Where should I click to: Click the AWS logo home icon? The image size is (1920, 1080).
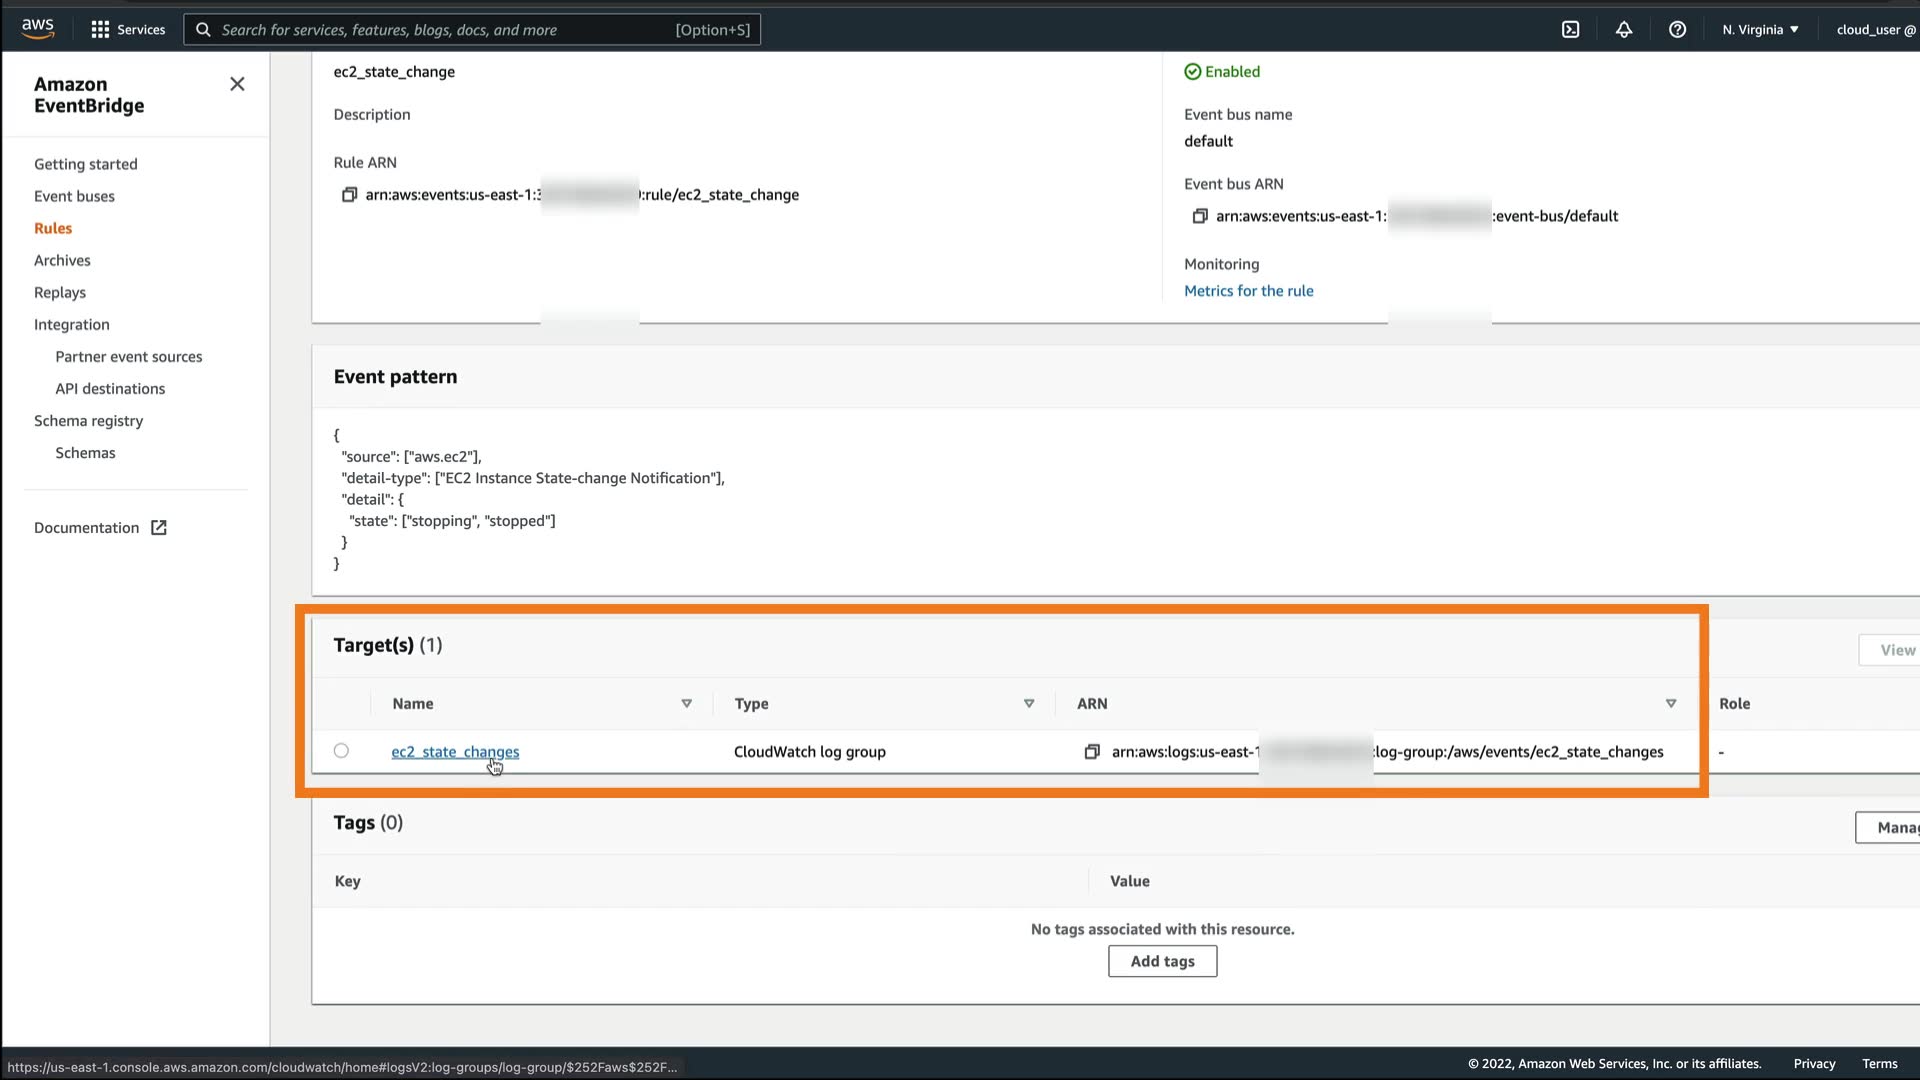pyautogui.click(x=37, y=28)
